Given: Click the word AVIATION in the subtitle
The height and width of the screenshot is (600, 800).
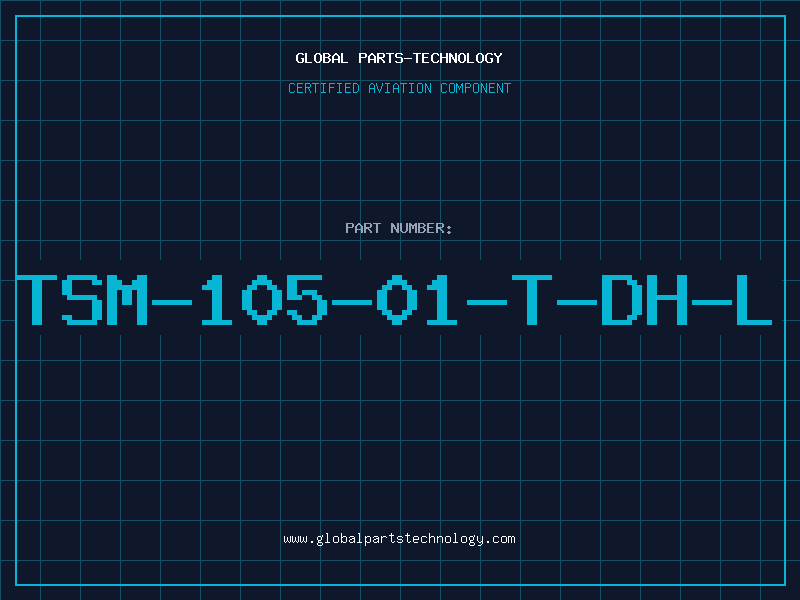Looking at the screenshot, I should (400, 88).
